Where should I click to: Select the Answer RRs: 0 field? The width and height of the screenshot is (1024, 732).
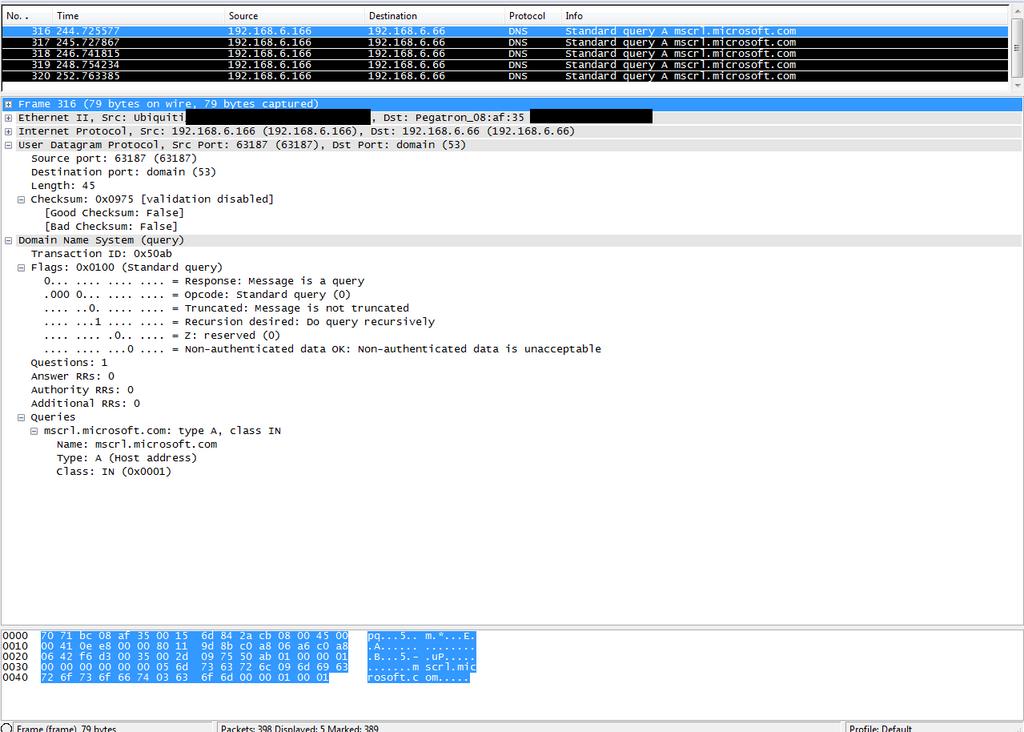pos(72,377)
